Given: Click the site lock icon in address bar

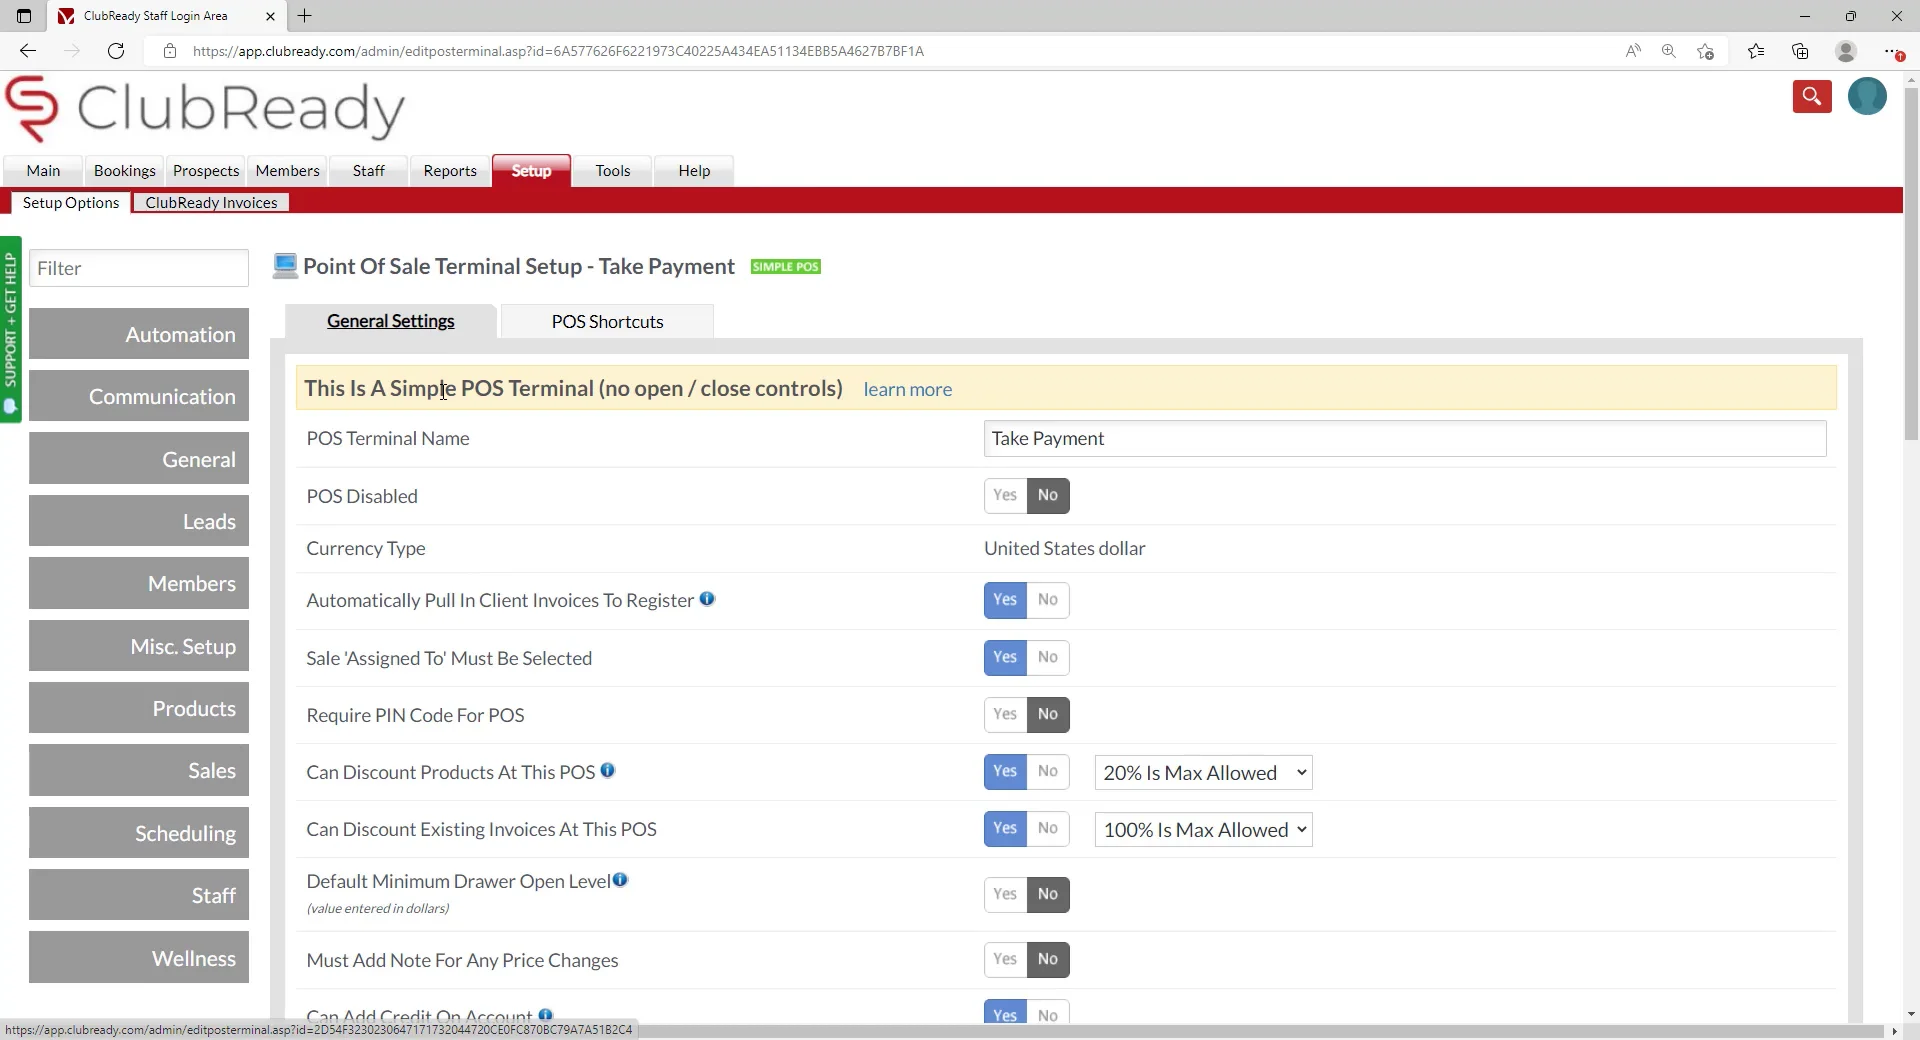Looking at the screenshot, I should (170, 51).
